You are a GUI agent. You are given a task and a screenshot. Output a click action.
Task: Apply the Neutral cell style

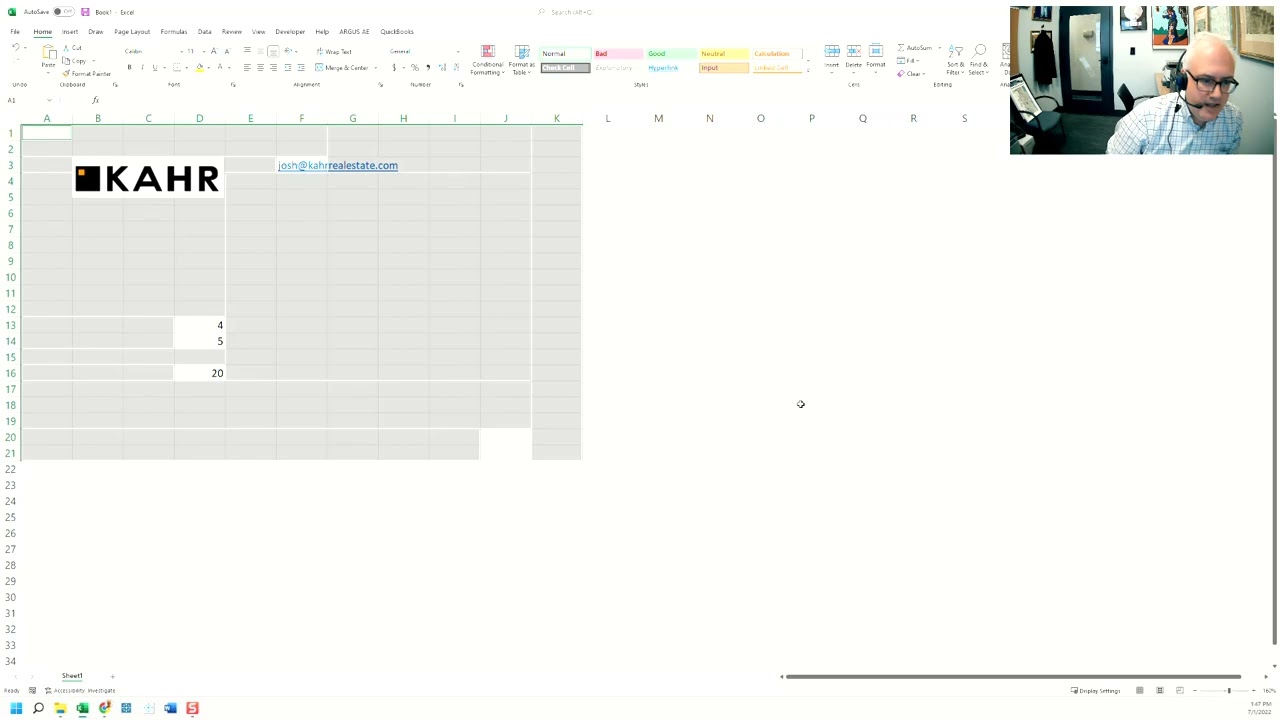[x=723, y=53]
